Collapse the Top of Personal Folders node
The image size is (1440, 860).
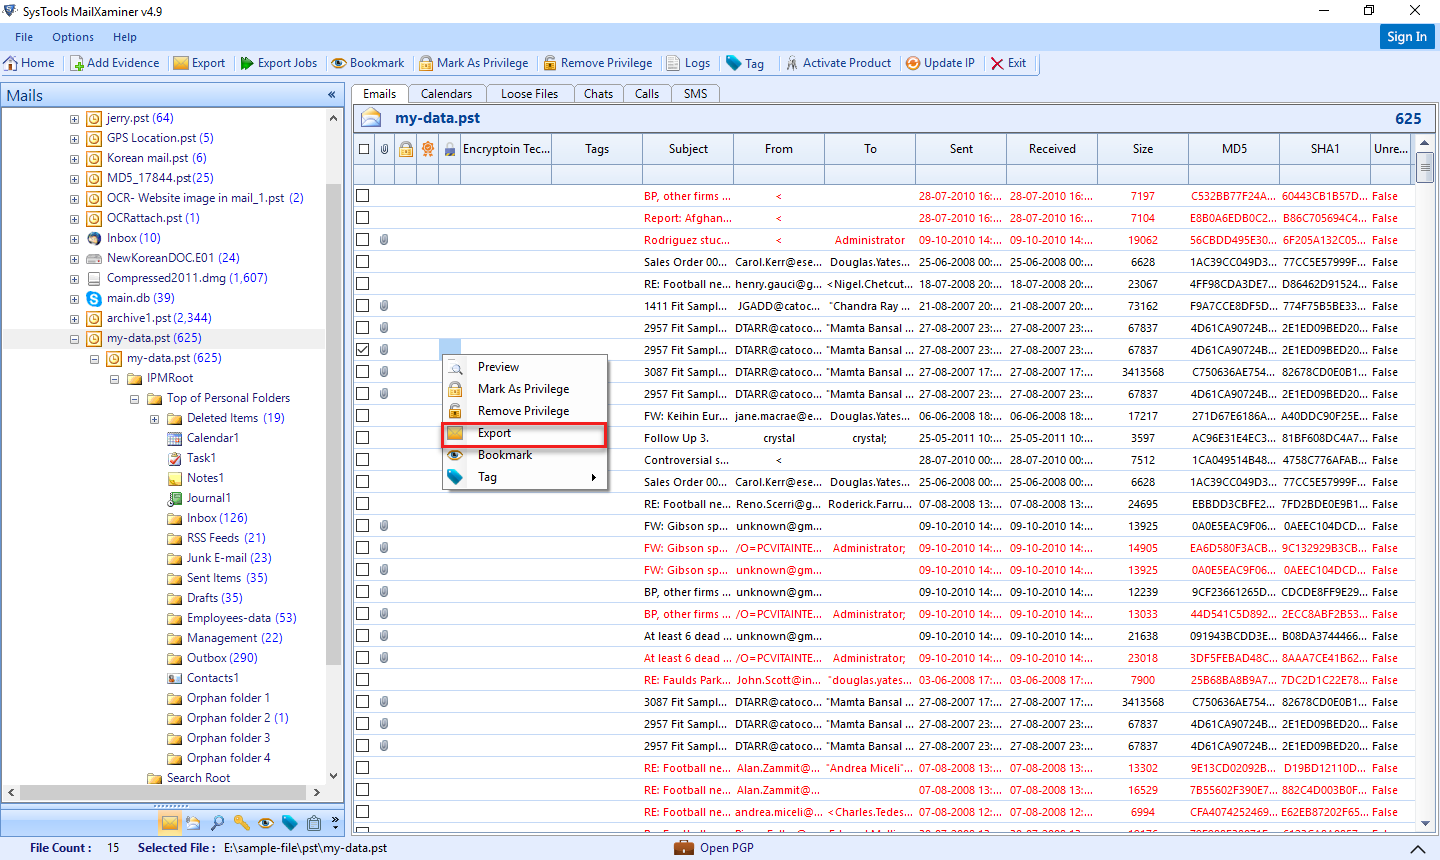tap(134, 399)
